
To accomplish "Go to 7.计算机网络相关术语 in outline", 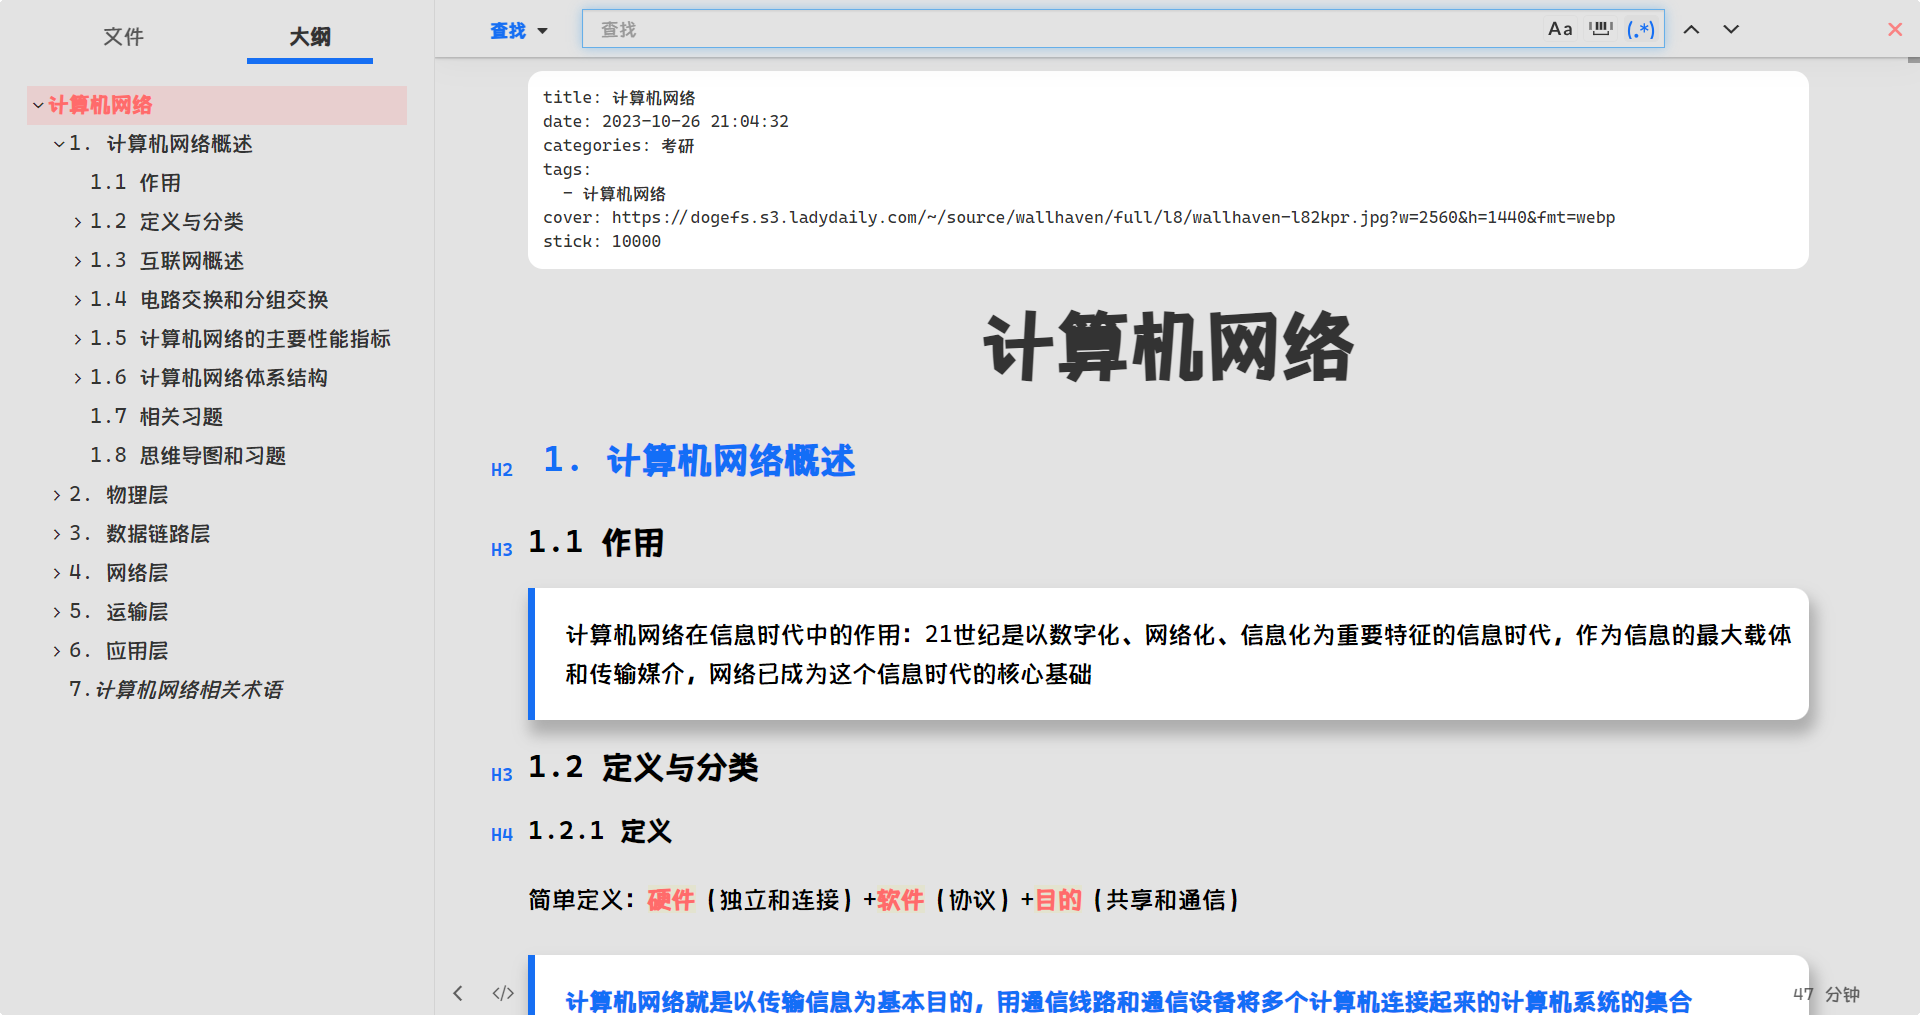I will pyautogui.click(x=176, y=690).
